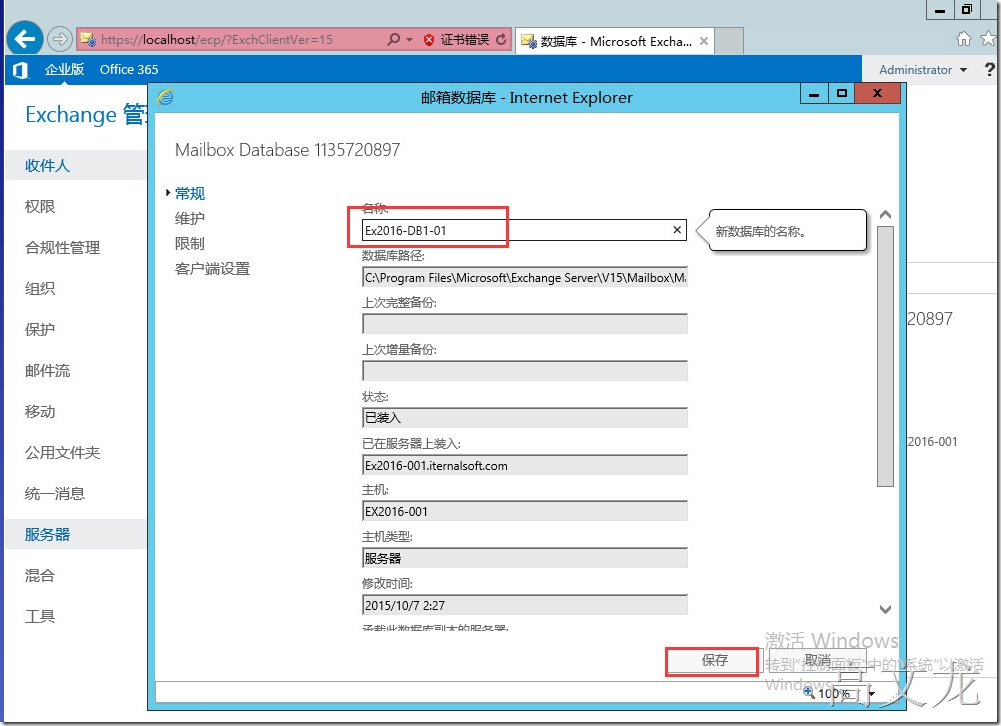The width and height of the screenshot is (1001, 726).
Task: Close the 数据库 browser tab
Action: [x=704, y=41]
